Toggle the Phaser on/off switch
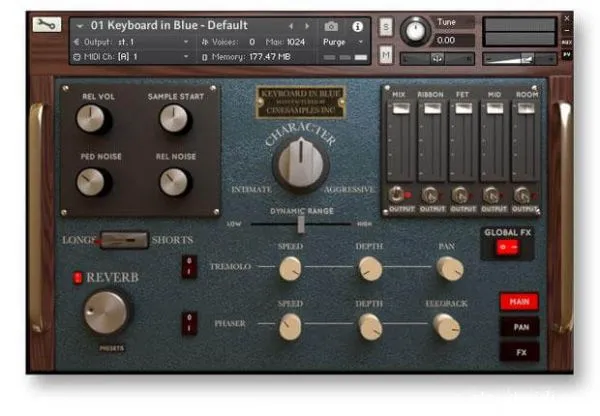The width and height of the screenshot is (600, 416). tap(190, 325)
